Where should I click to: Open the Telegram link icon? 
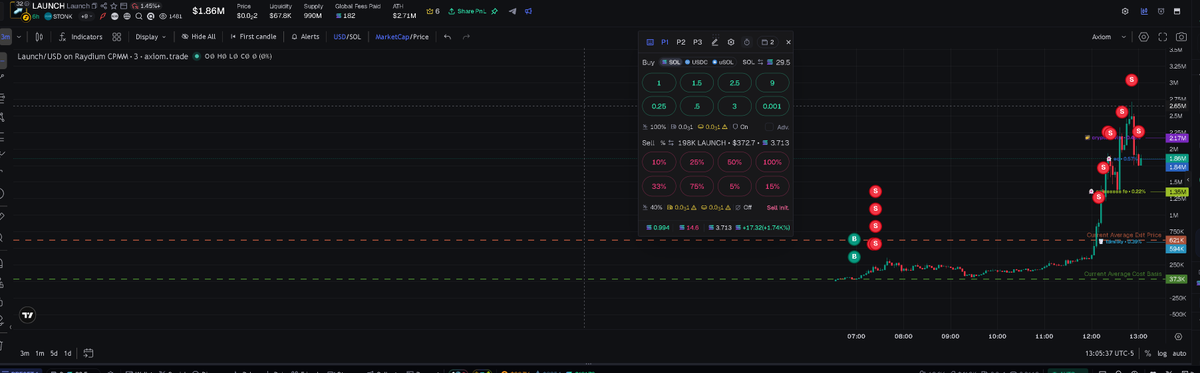coord(513,10)
